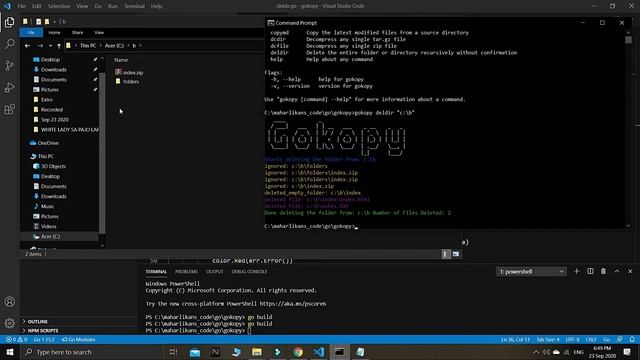640x360 pixels.
Task: Open Downloads under Quick access
Action: pos(53,70)
